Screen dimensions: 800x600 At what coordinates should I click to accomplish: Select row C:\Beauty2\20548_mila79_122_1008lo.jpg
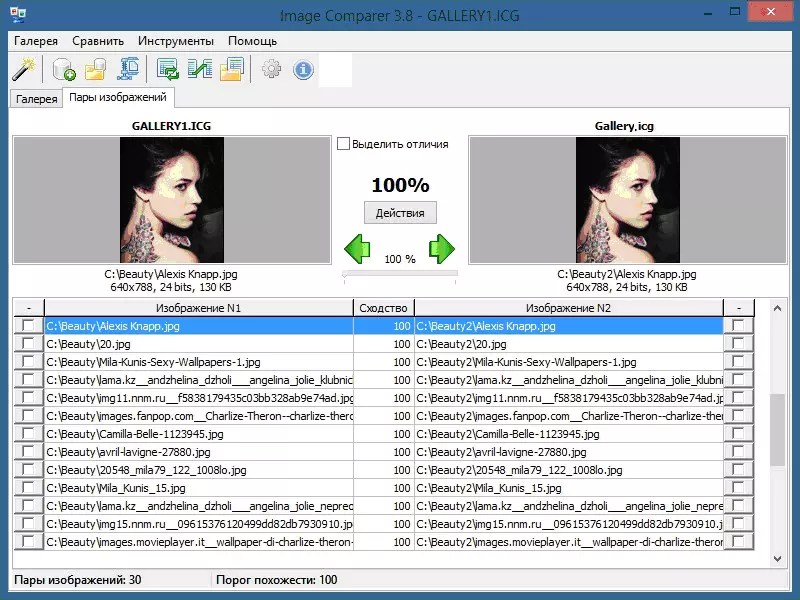pyautogui.click(x=569, y=470)
